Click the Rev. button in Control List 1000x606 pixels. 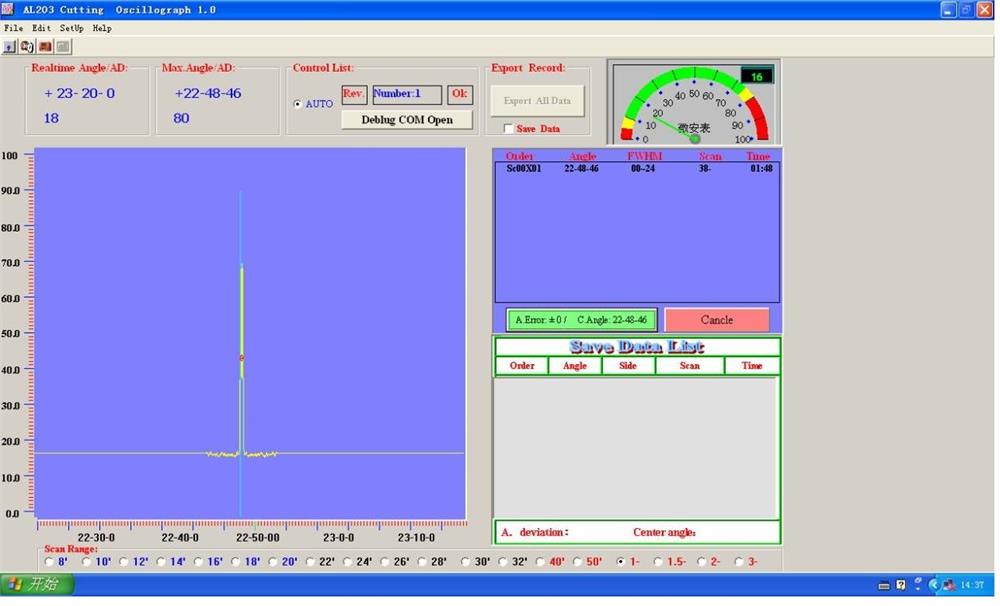(x=354, y=95)
